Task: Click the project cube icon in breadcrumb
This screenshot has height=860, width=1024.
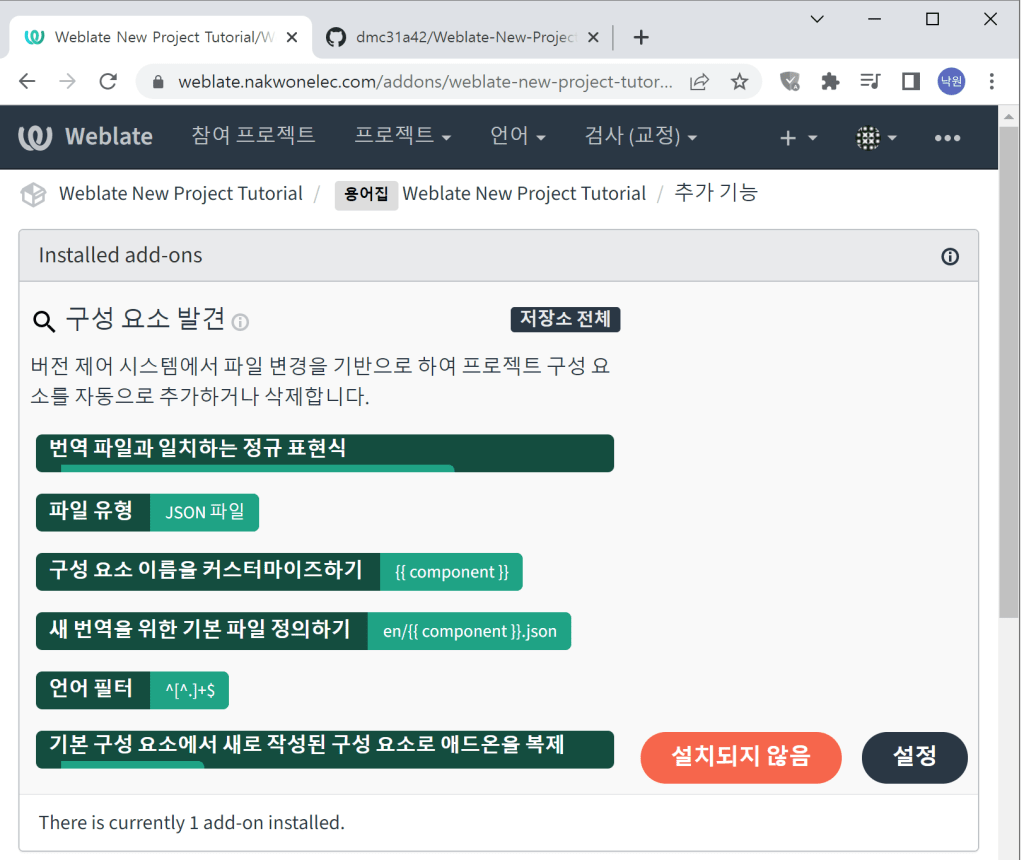Action: 34,194
